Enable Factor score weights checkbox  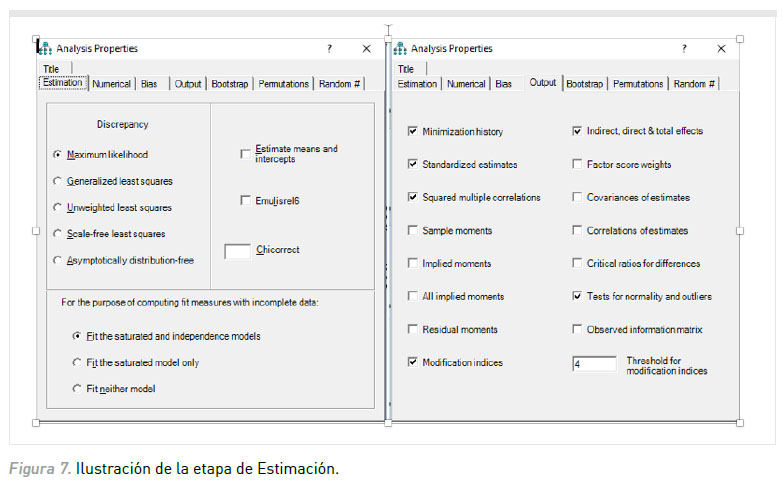click(577, 164)
